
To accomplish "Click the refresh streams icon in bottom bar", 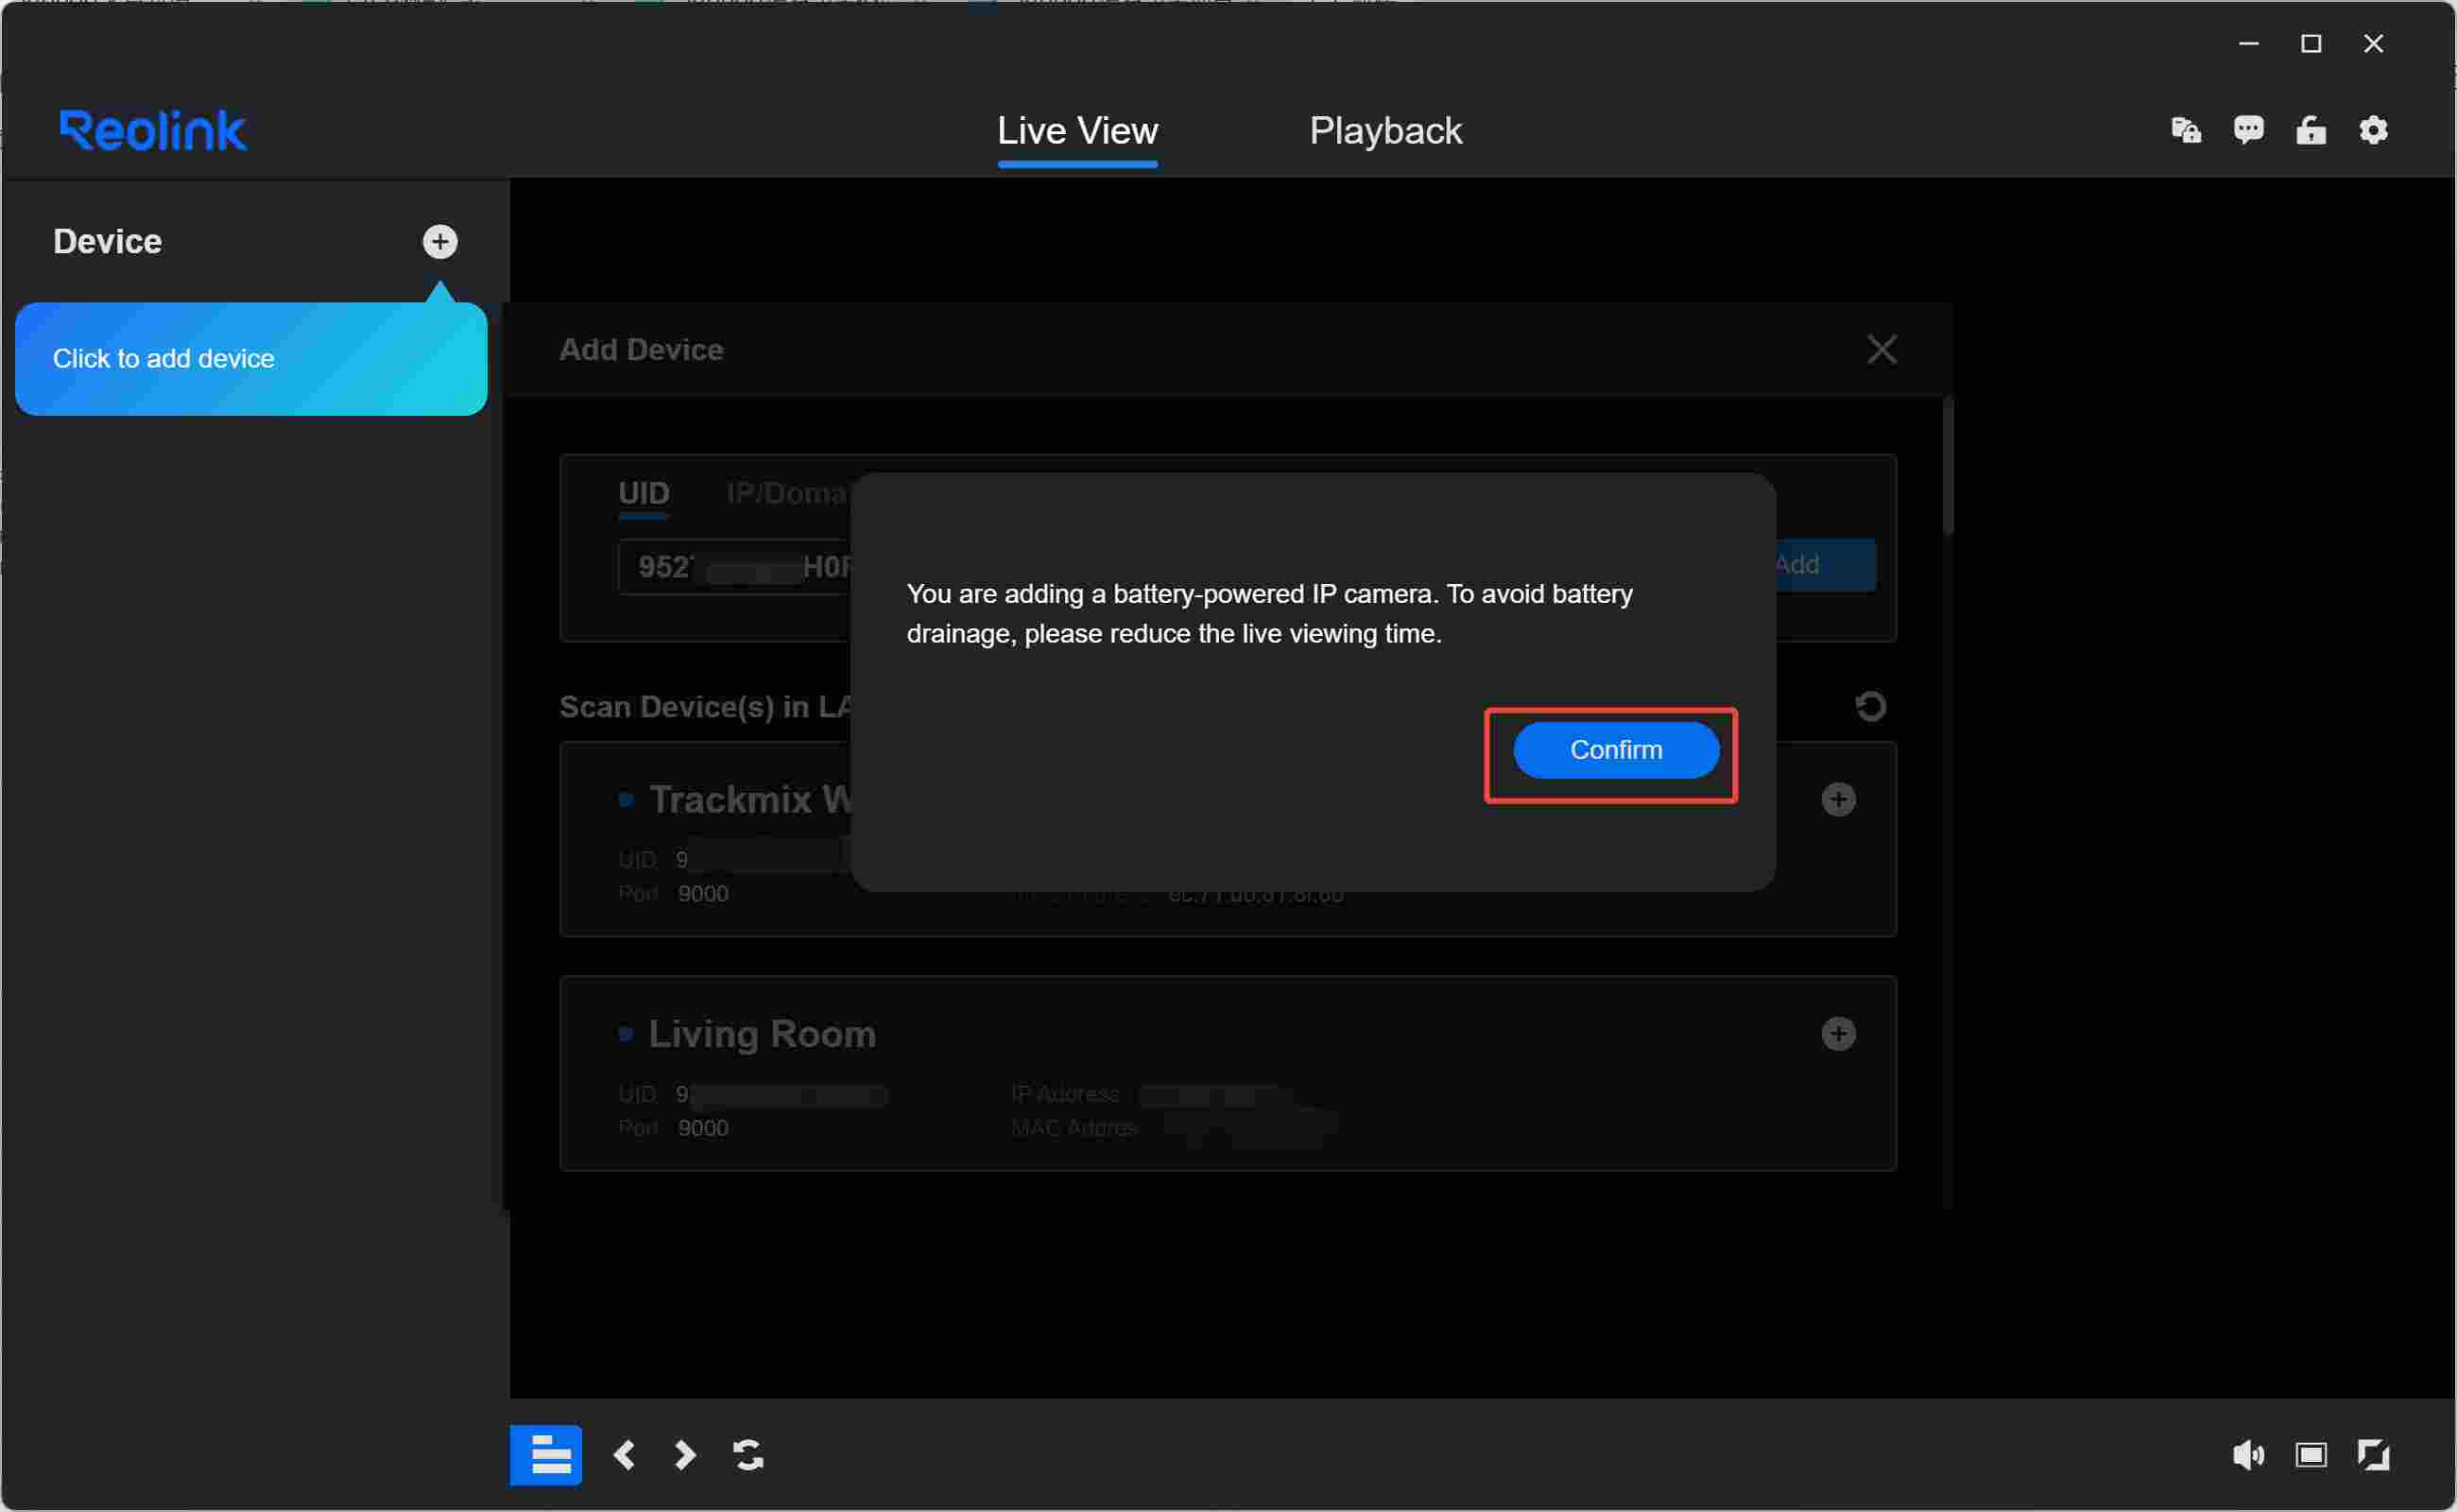I will coord(748,1454).
